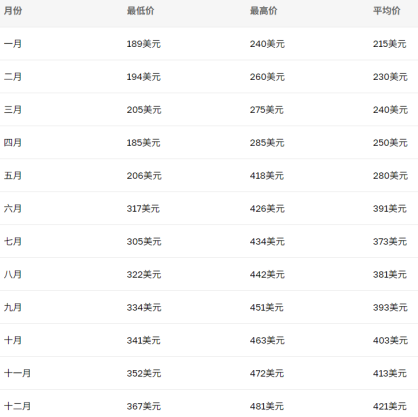Select the 十一月 row label
The height and width of the screenshot is (417, 418).
(x=17, y=373)
